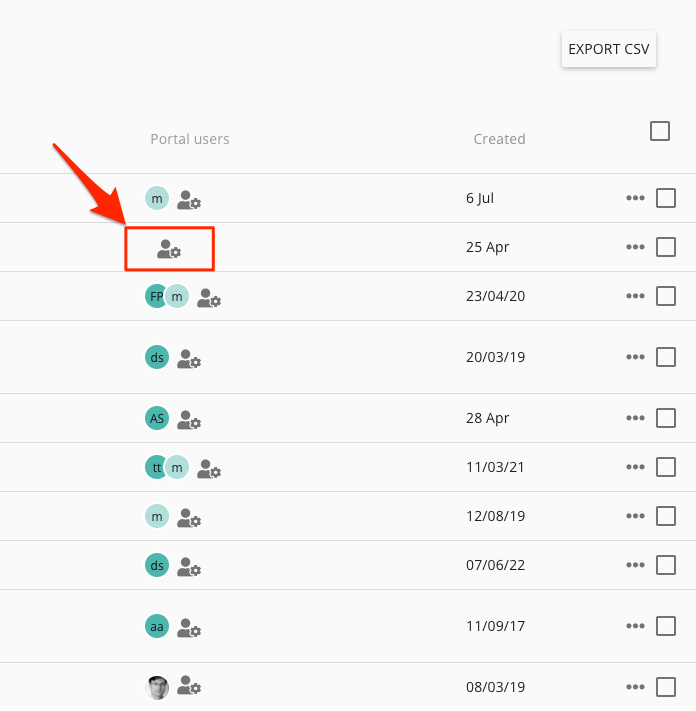The width and height of the screenshot is (696, 712).
Task: Click the Portal users column header
Action: 190,139
